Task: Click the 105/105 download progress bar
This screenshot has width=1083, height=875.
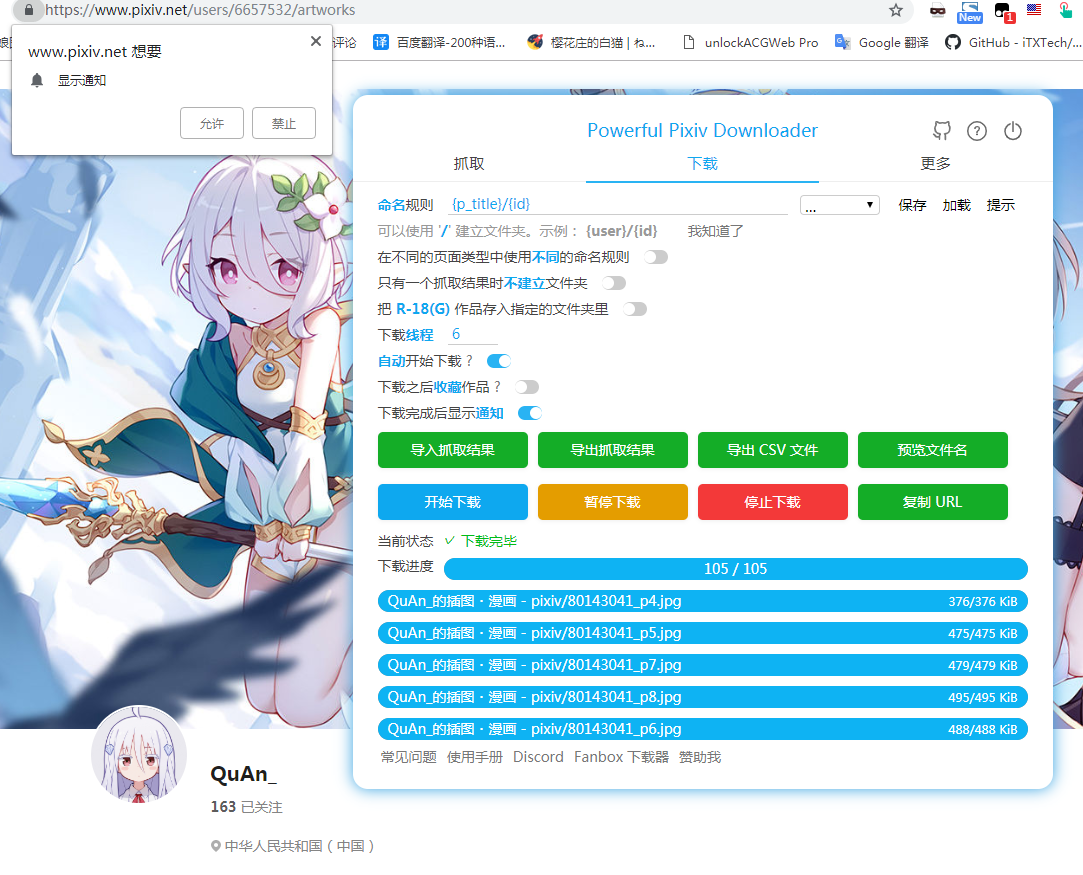Action: 735,568
